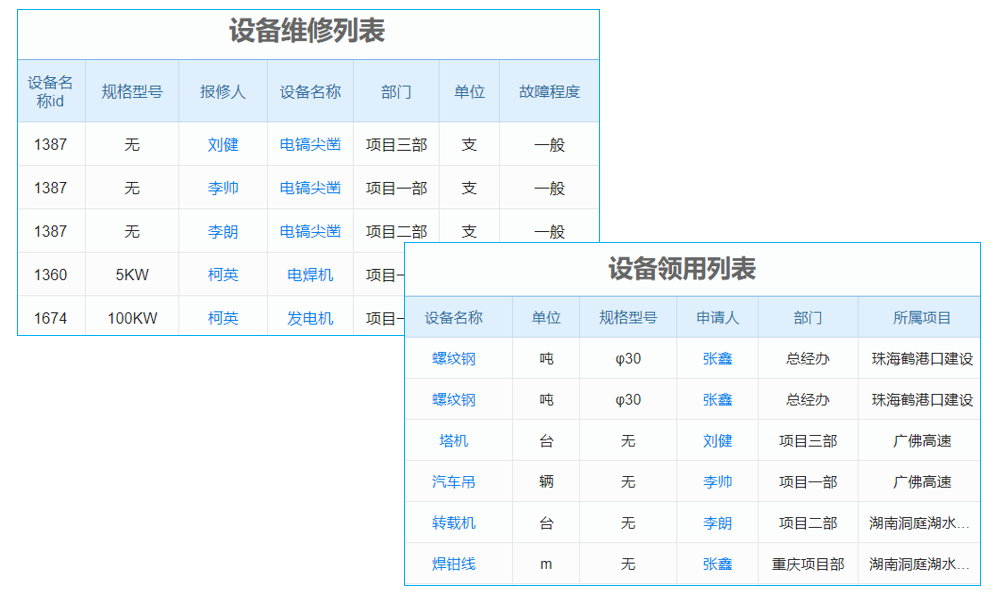1000x600 pixels.
Task: Click the 规格型号 header in requisition list
Action: click(x=628, y=316)
